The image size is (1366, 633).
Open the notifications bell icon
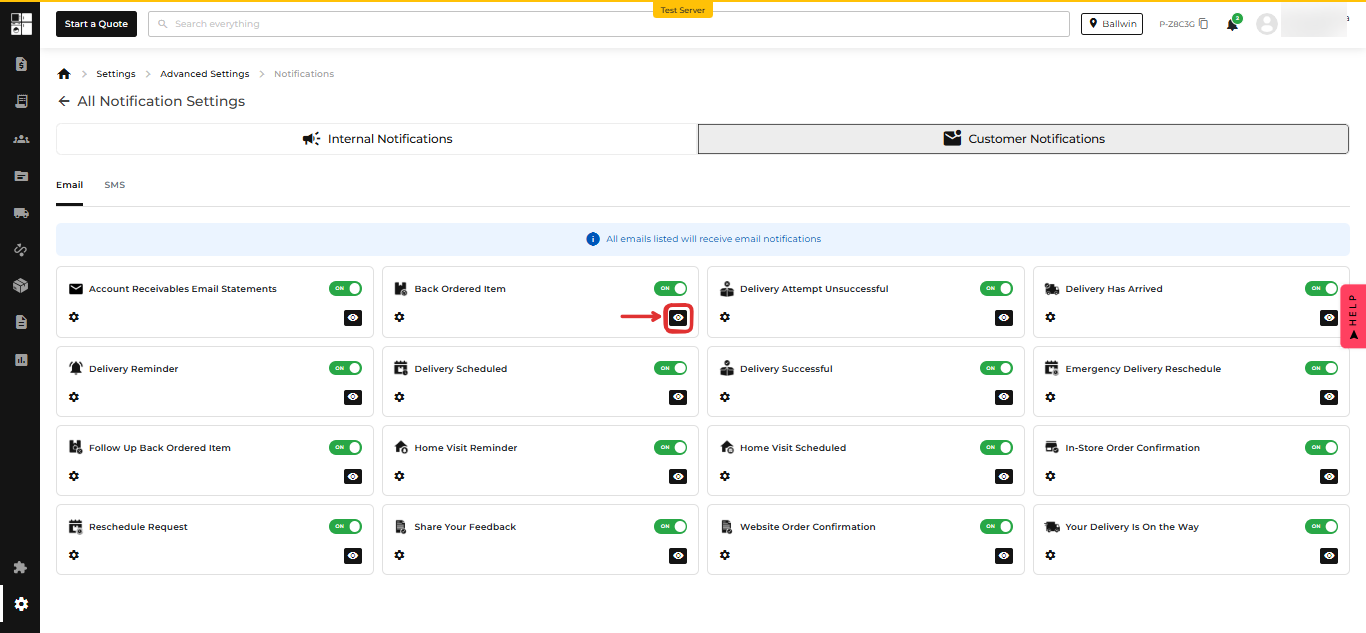point(1232,24)
